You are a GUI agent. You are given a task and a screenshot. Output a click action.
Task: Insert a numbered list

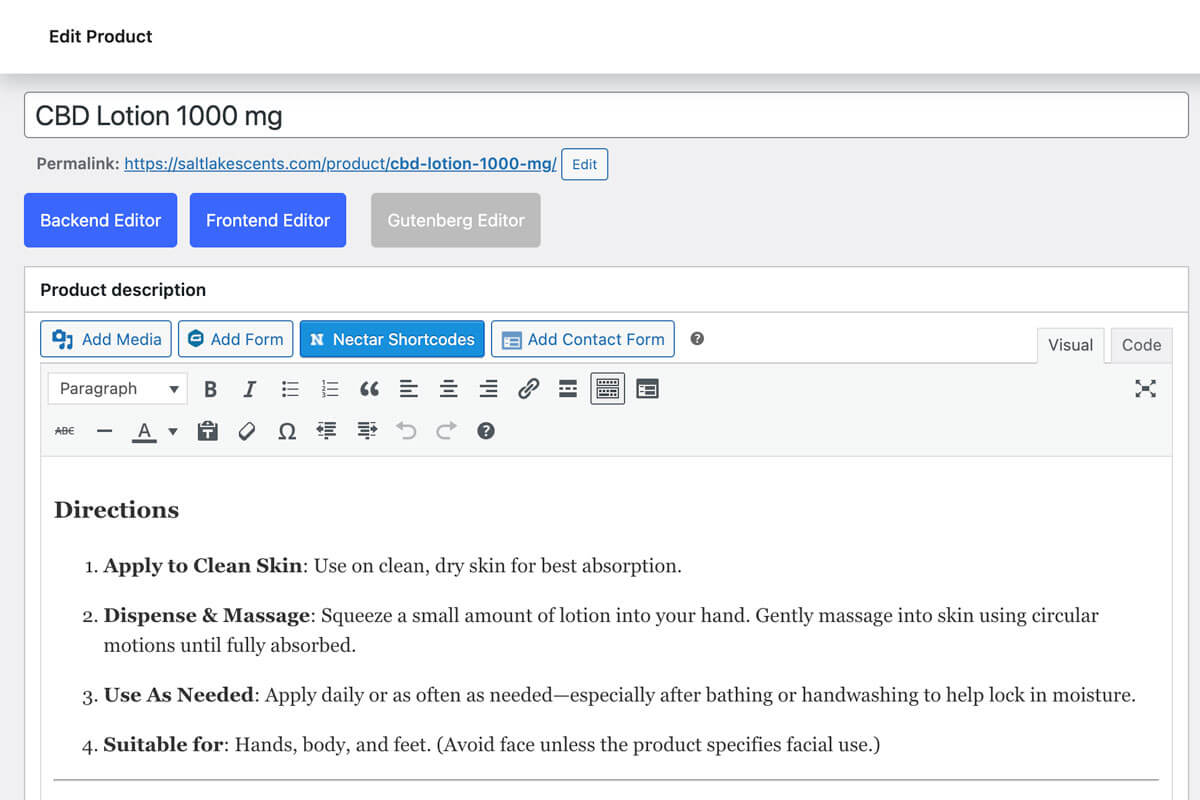(330, 389)
